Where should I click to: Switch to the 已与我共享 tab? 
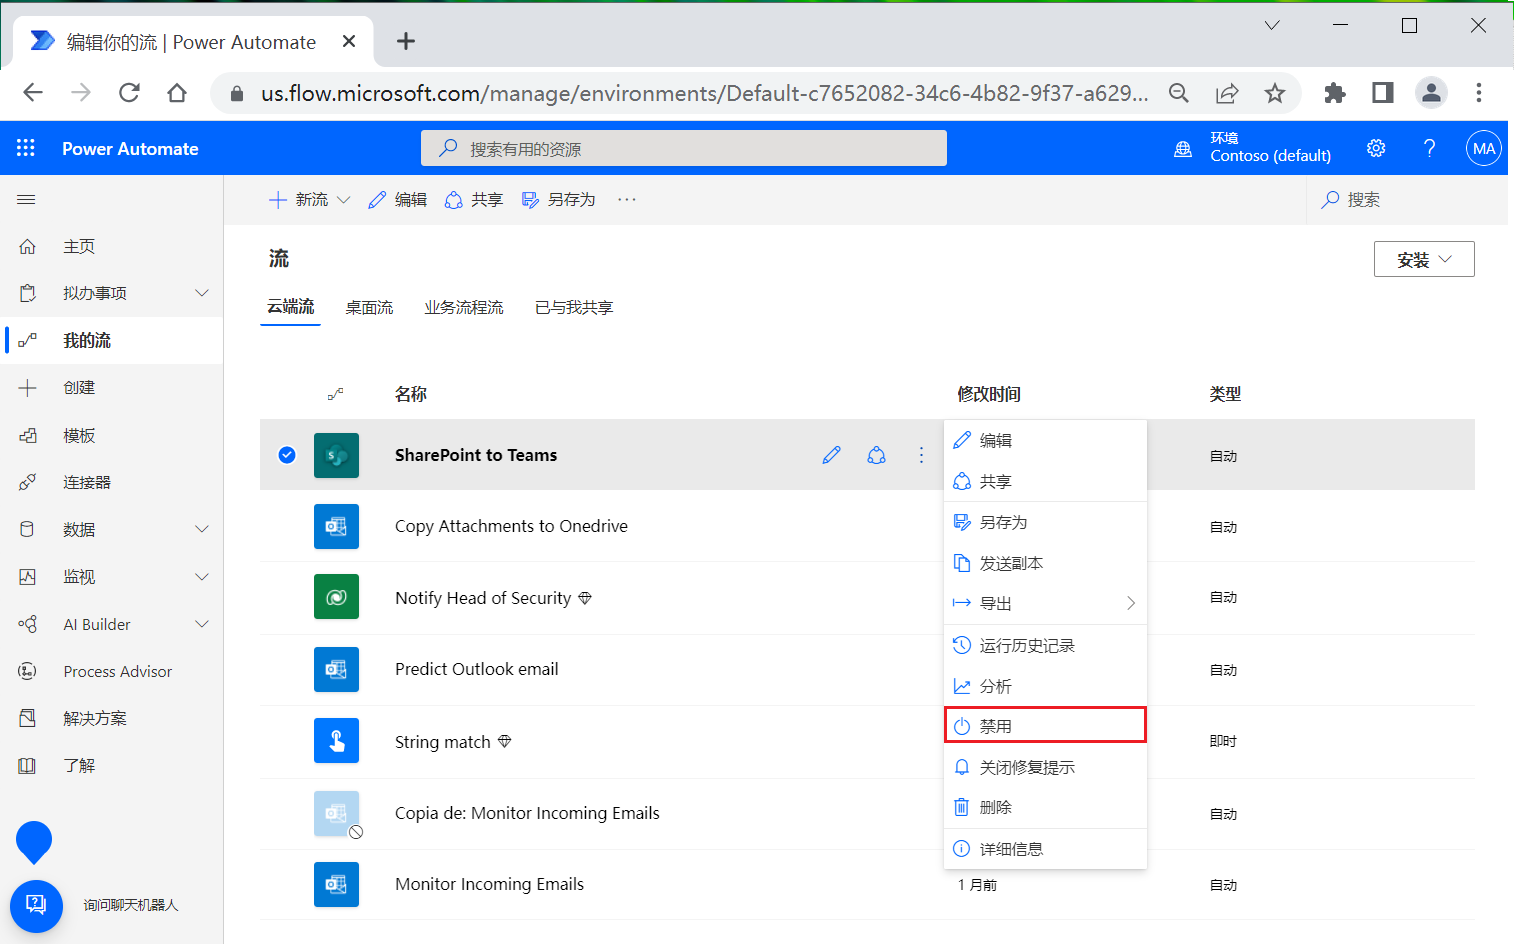[x=574, y=307]
